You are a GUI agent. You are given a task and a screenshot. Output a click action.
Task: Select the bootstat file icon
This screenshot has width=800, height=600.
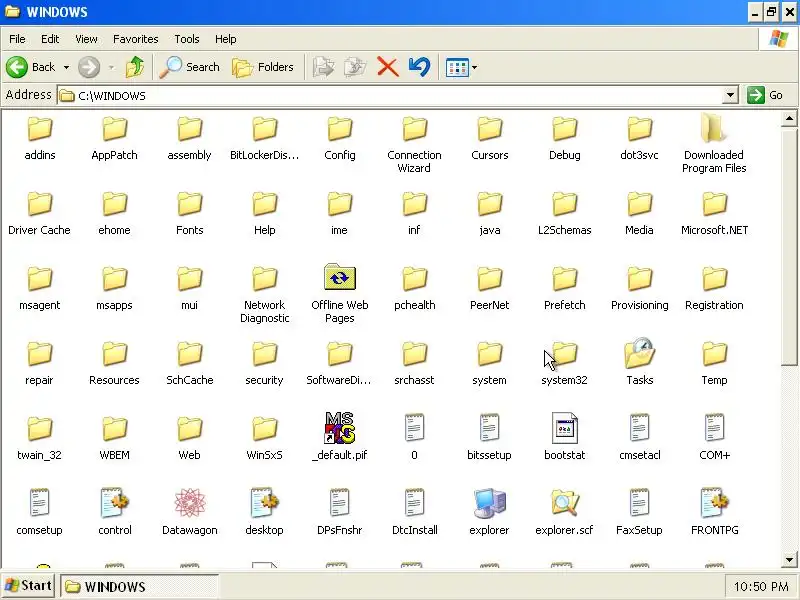point(564,428)
